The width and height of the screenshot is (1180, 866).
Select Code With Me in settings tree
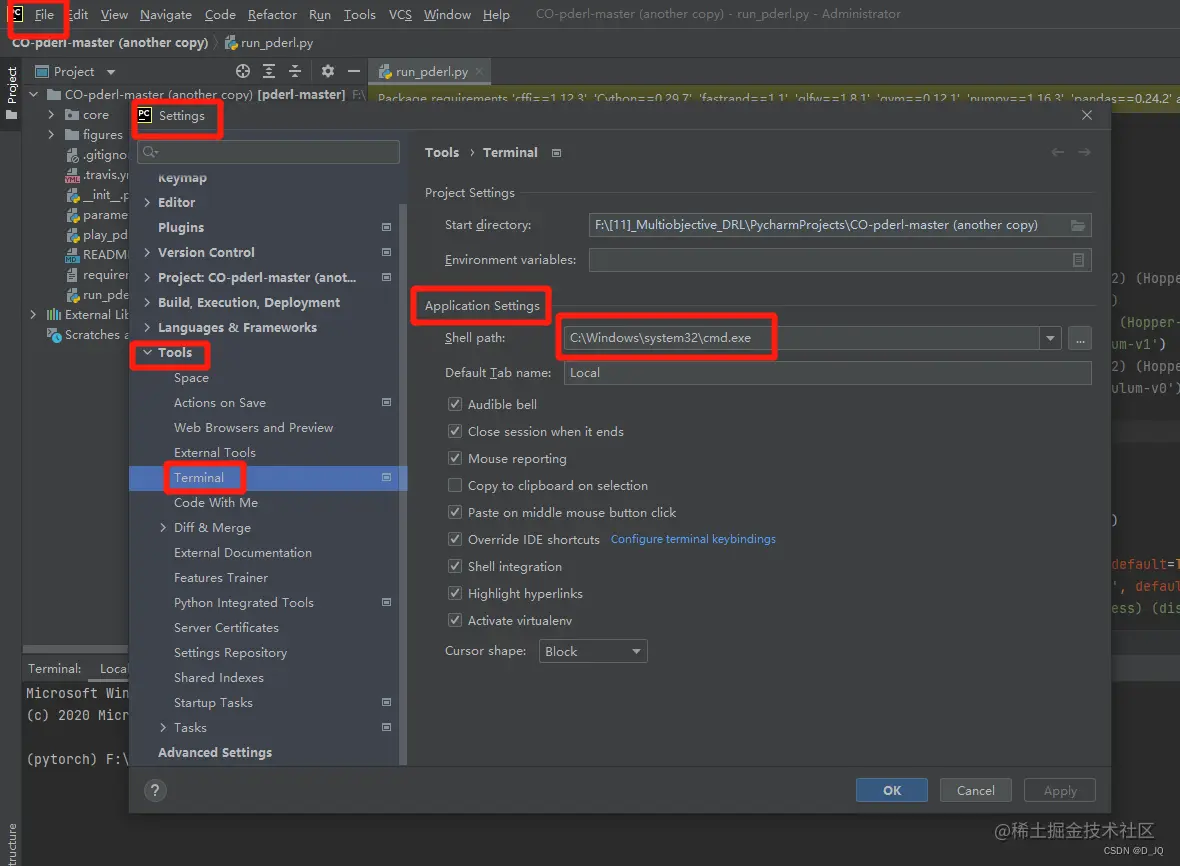[x=215, y=503]
